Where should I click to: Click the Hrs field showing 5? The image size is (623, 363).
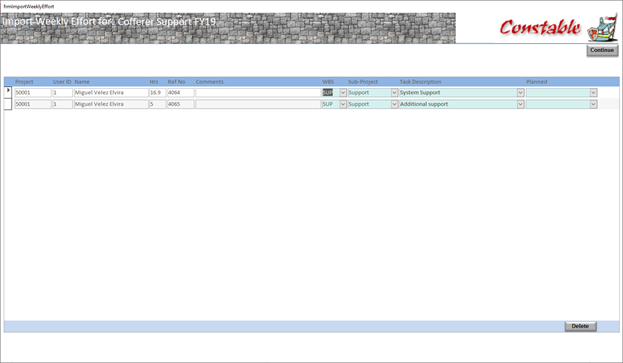(157, 104)
